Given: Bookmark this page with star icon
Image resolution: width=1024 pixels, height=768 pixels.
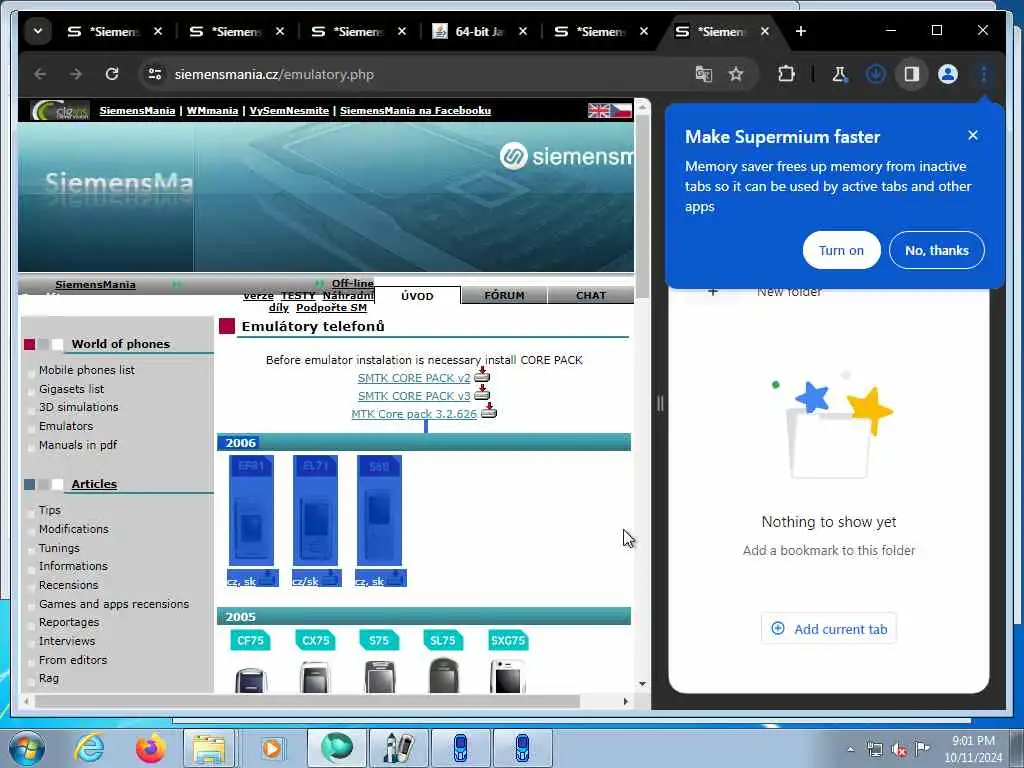Looking at the screenshot, I should point(736,74).
